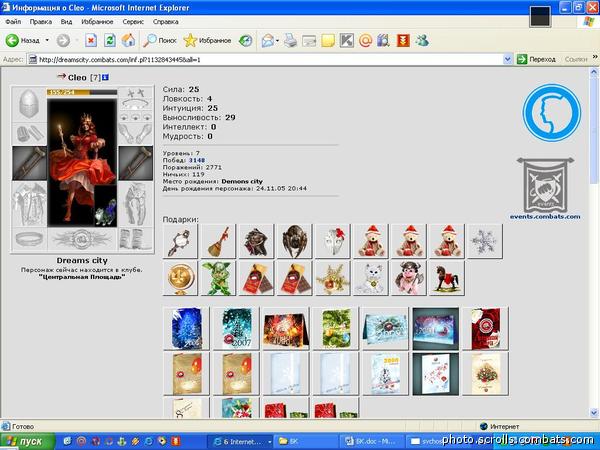Open the Избранное menu
The width and height of the screenshot is (600, 450).
(x=97, y=22)
